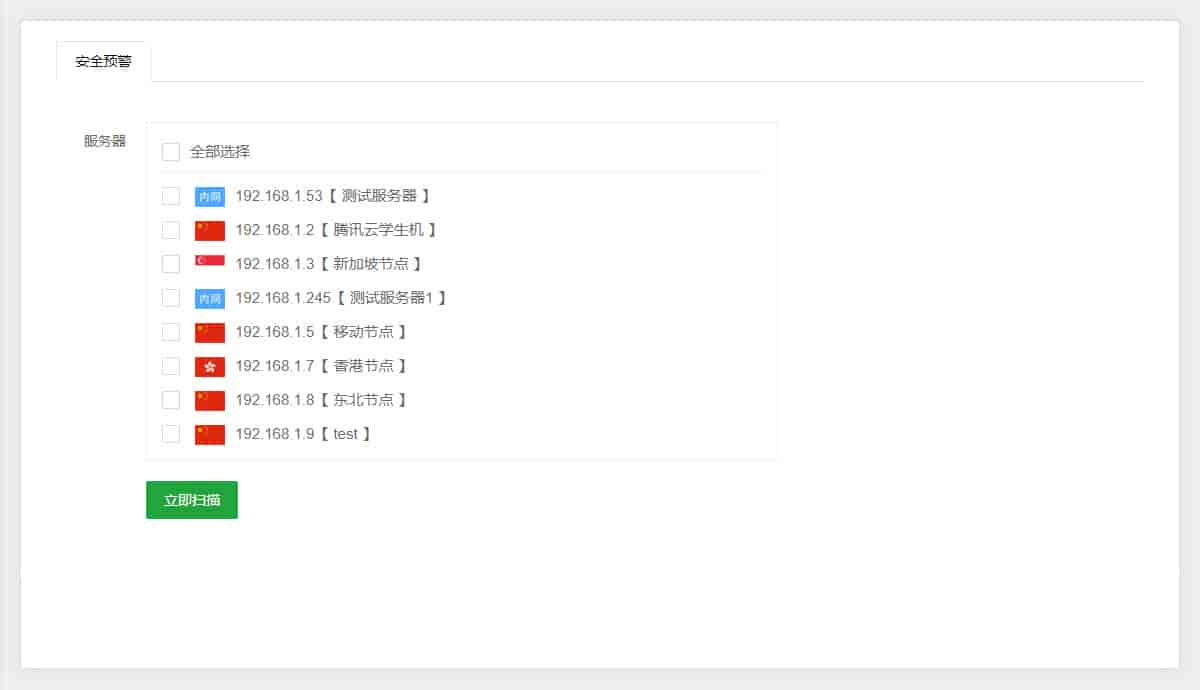The width and height of the screenshot is (1200, 690).
Task: Click the China flag beside test server
Action: [210, 435]
